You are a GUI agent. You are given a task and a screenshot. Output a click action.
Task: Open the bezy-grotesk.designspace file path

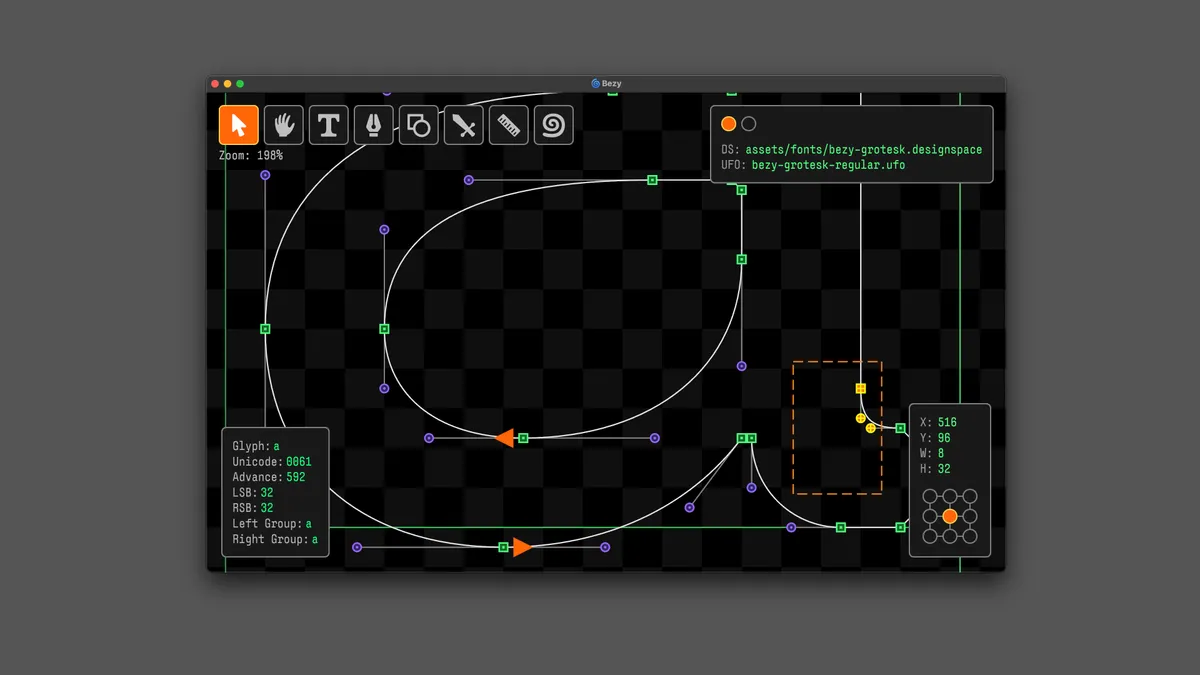click(863, 150)
